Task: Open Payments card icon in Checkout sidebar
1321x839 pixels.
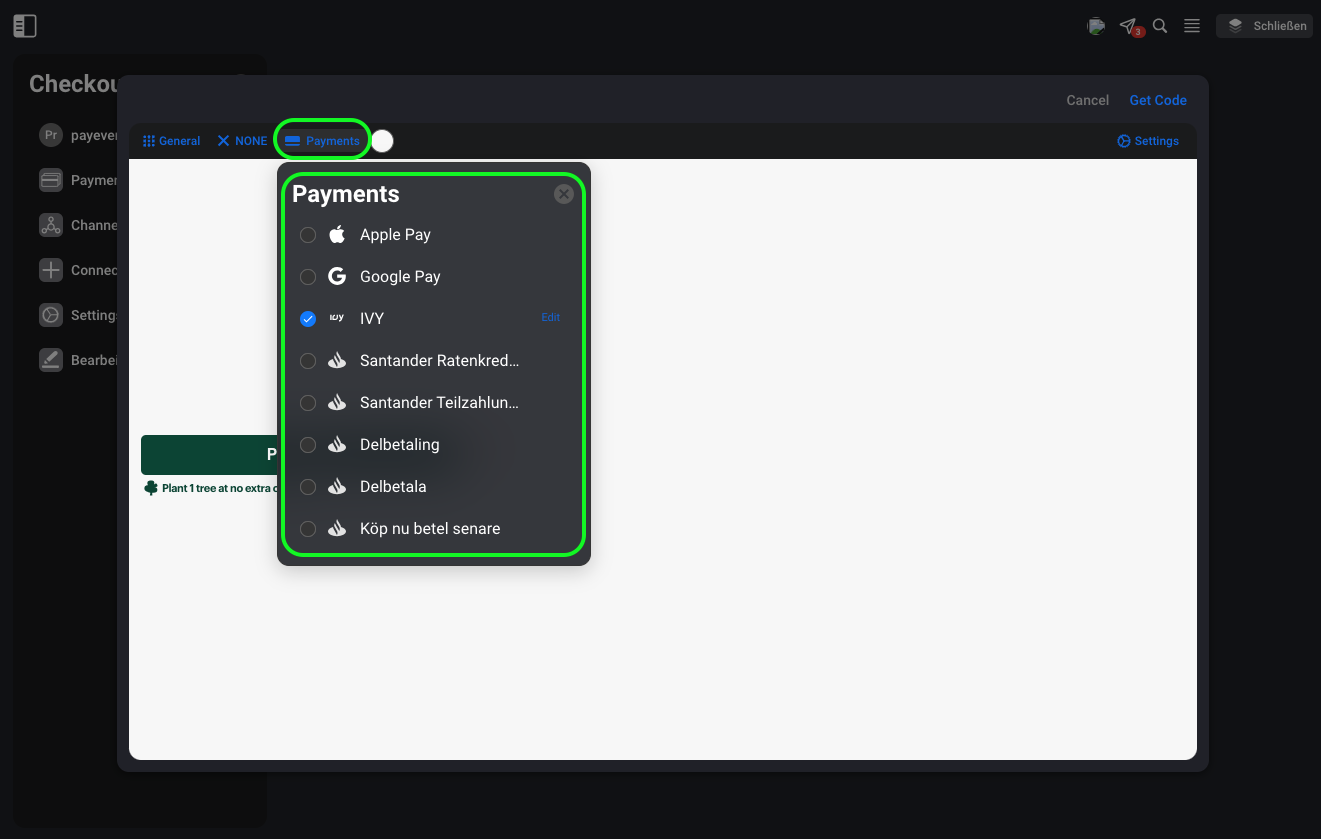Action: click(x=51, y=180)
